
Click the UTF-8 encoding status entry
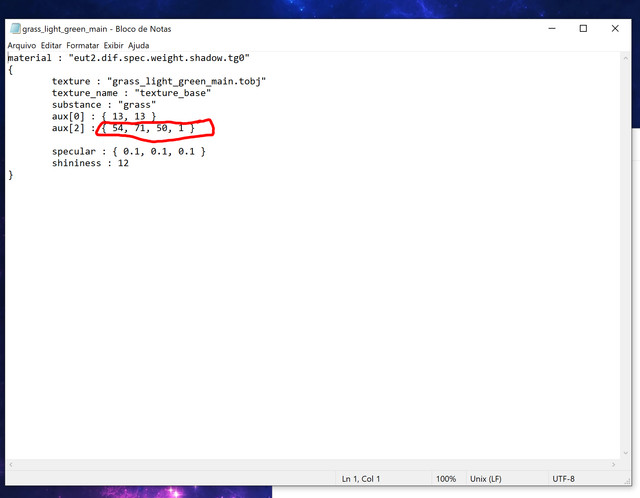[x=563, y=479]
